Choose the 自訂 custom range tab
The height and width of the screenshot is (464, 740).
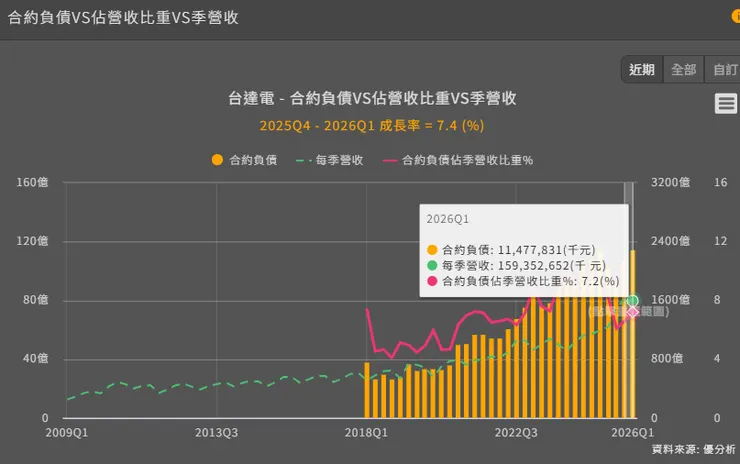pyautogui.click(x=723, y=70)
